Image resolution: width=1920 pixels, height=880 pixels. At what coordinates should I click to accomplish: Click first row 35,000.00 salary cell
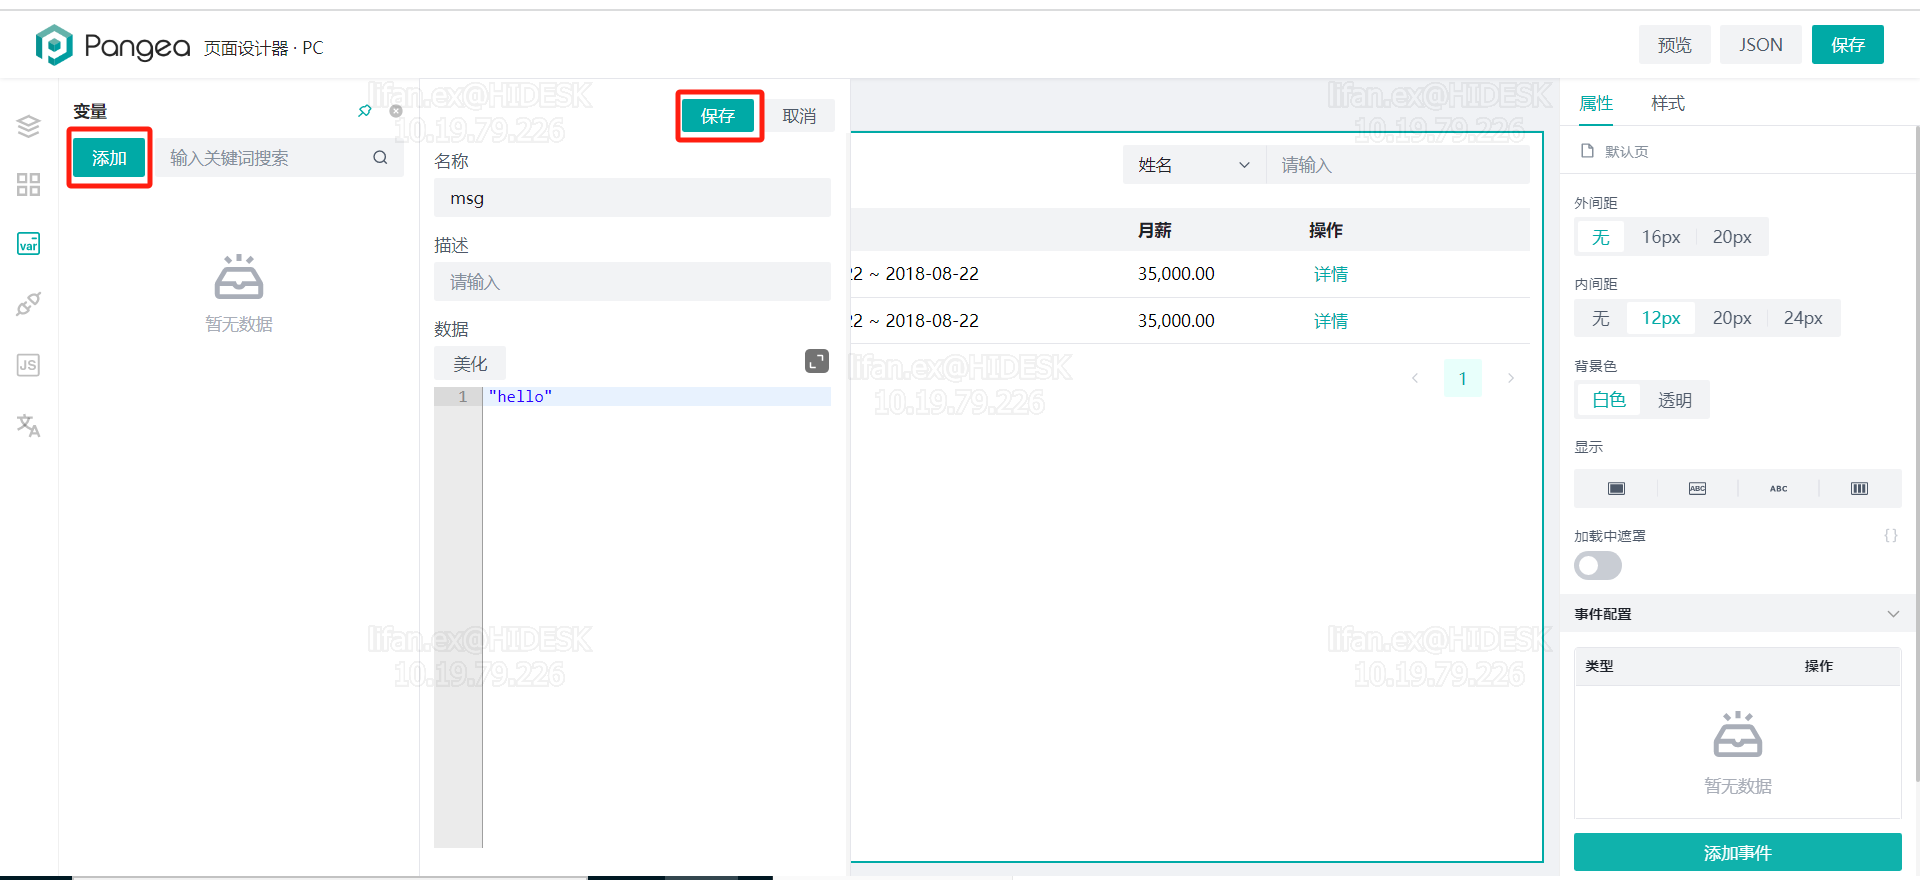(x=1176, y=274)
